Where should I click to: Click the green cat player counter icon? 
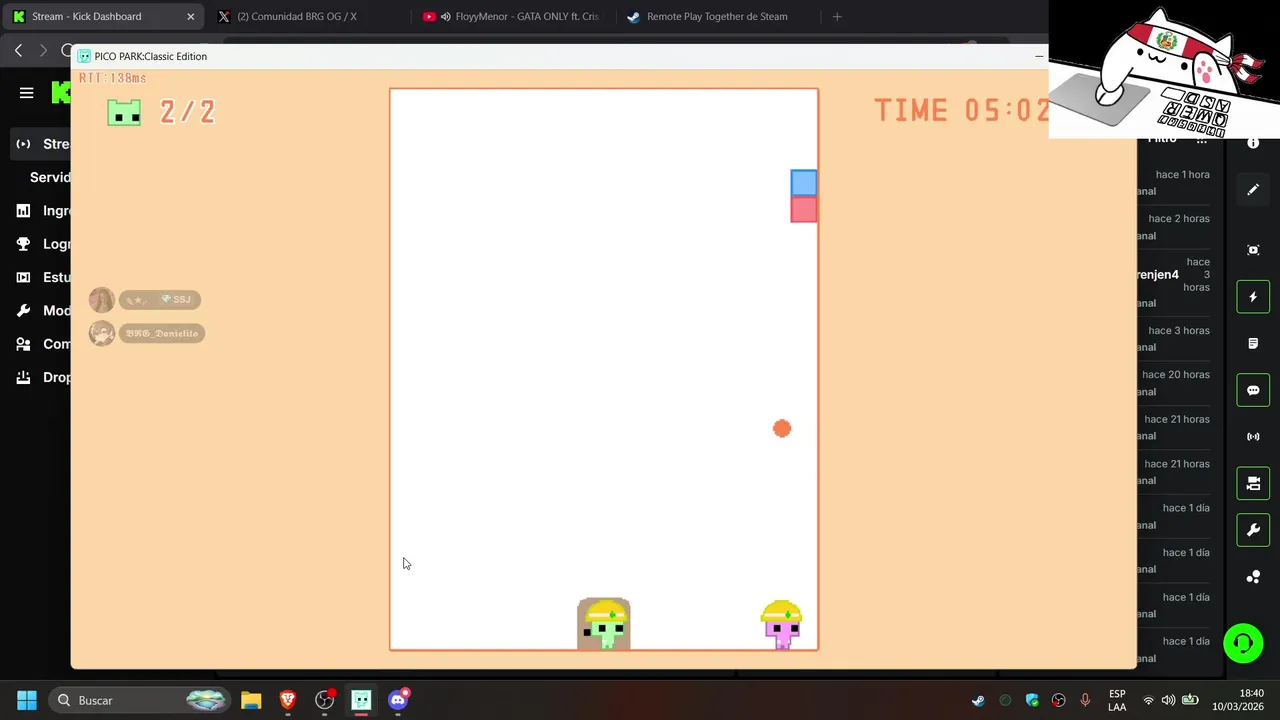[x=124, y=112]
